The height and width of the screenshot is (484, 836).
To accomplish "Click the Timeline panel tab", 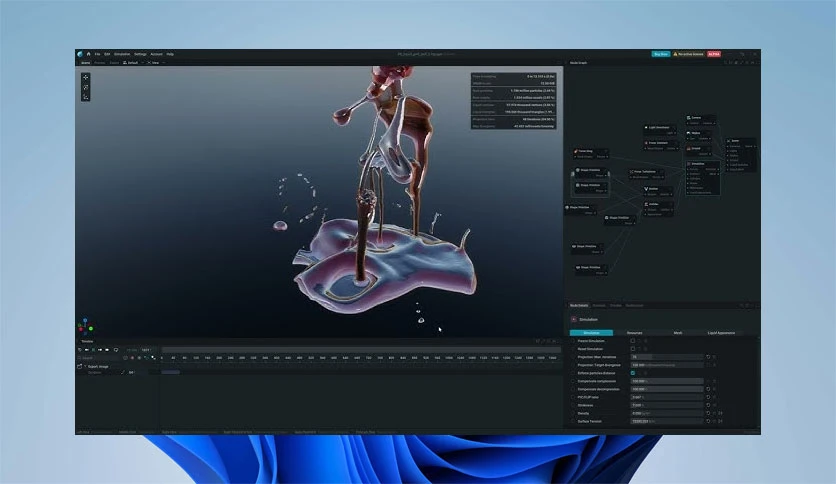I will 87,341.
